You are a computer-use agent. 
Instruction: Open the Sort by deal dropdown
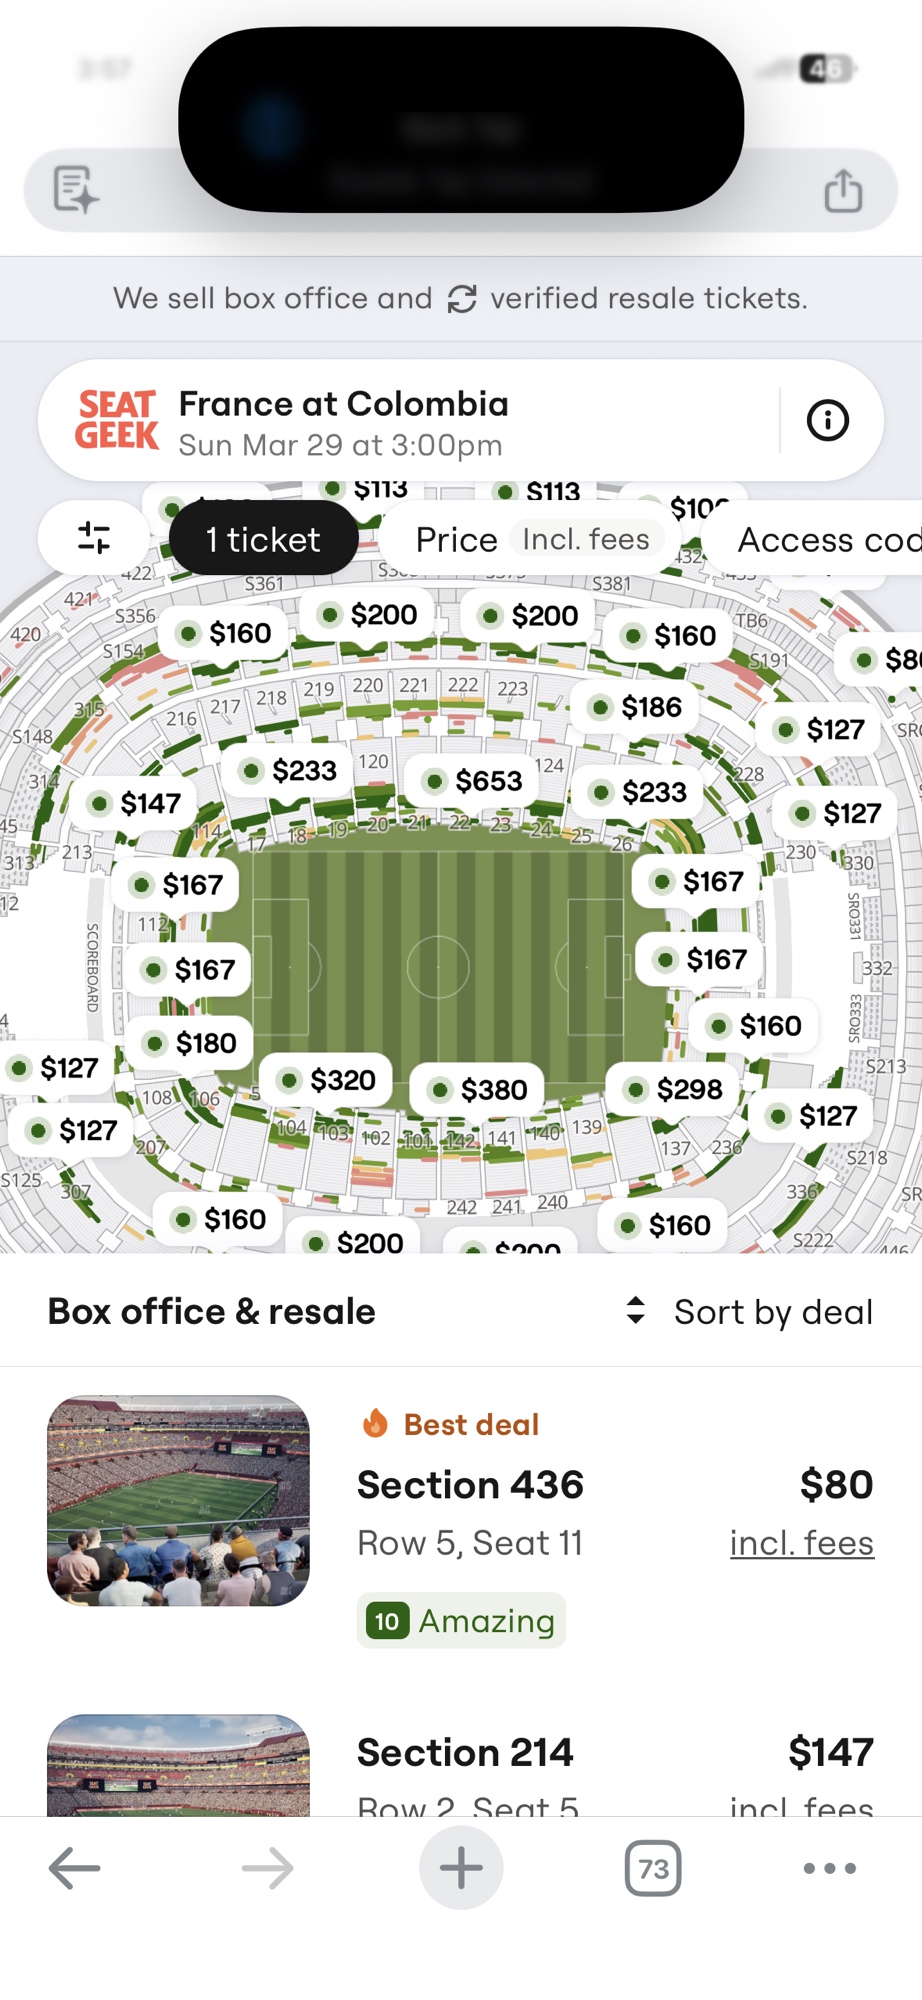click(x=750, y=1311)
